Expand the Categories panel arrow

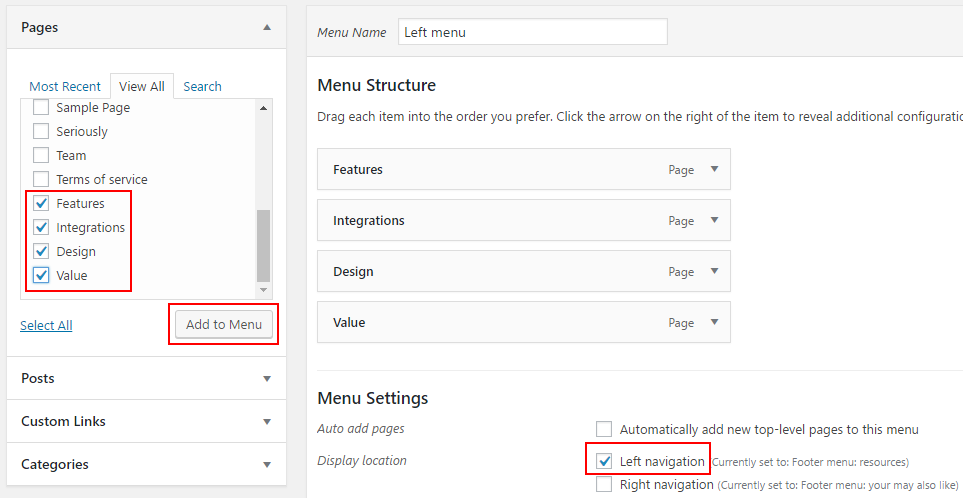click(x=267, y=464)
